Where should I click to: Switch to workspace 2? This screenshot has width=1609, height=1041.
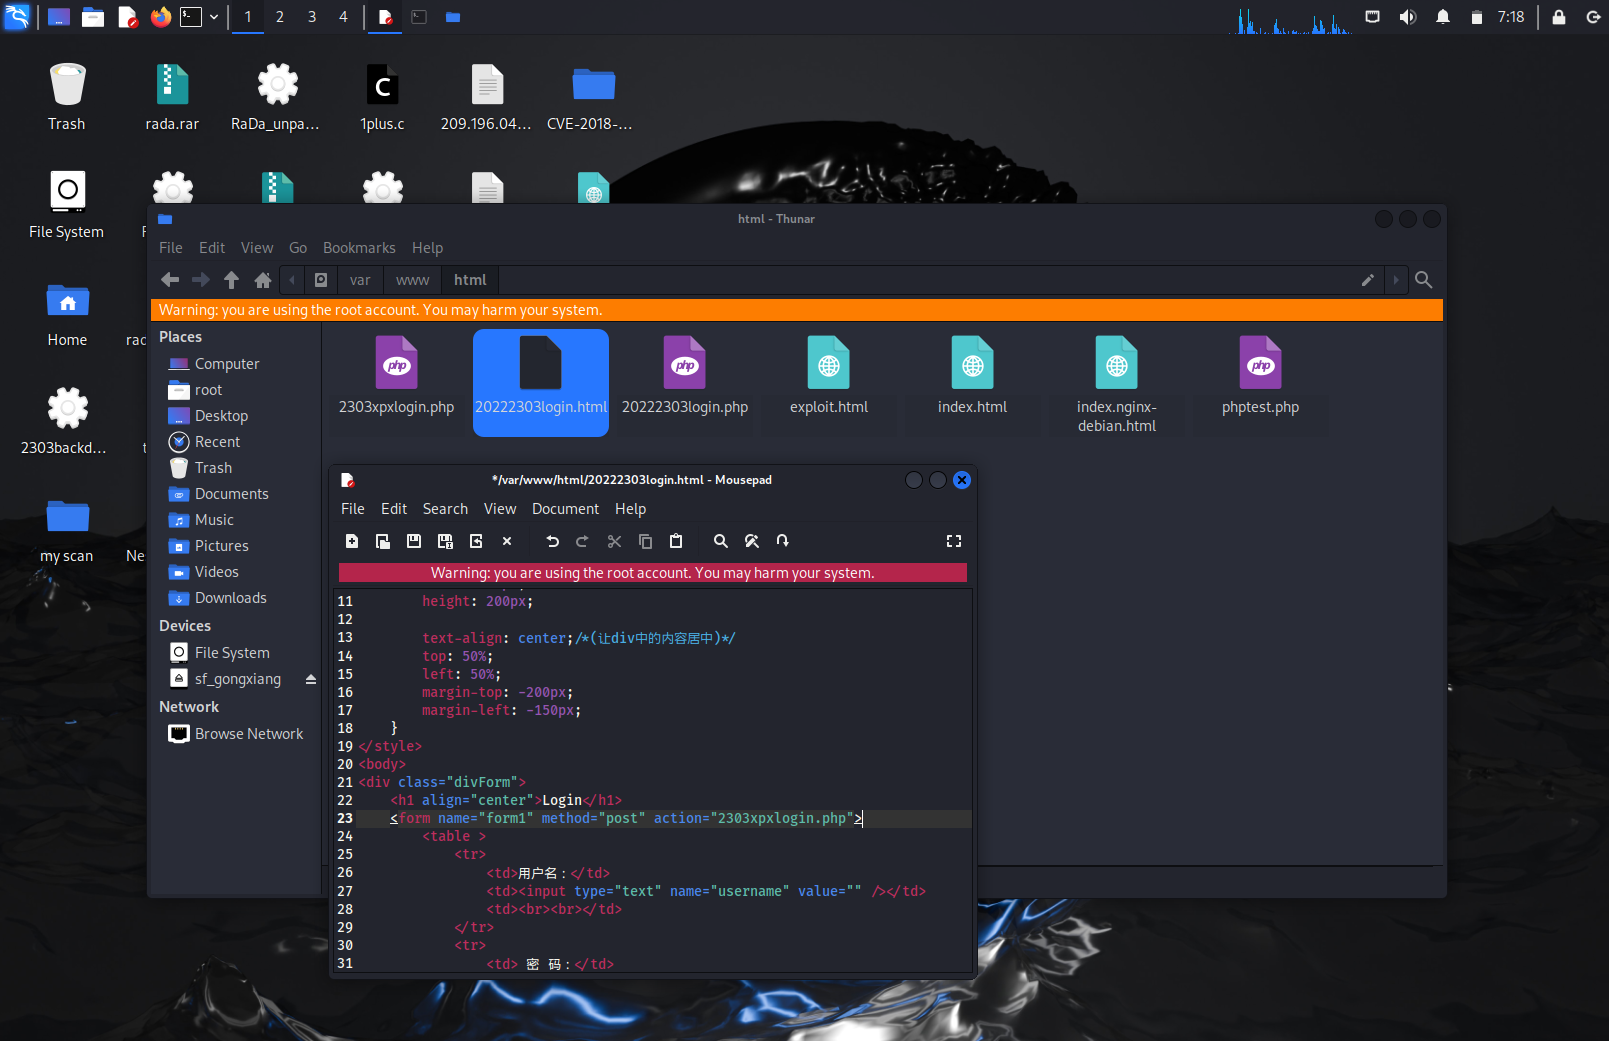[x=280, y=17]
